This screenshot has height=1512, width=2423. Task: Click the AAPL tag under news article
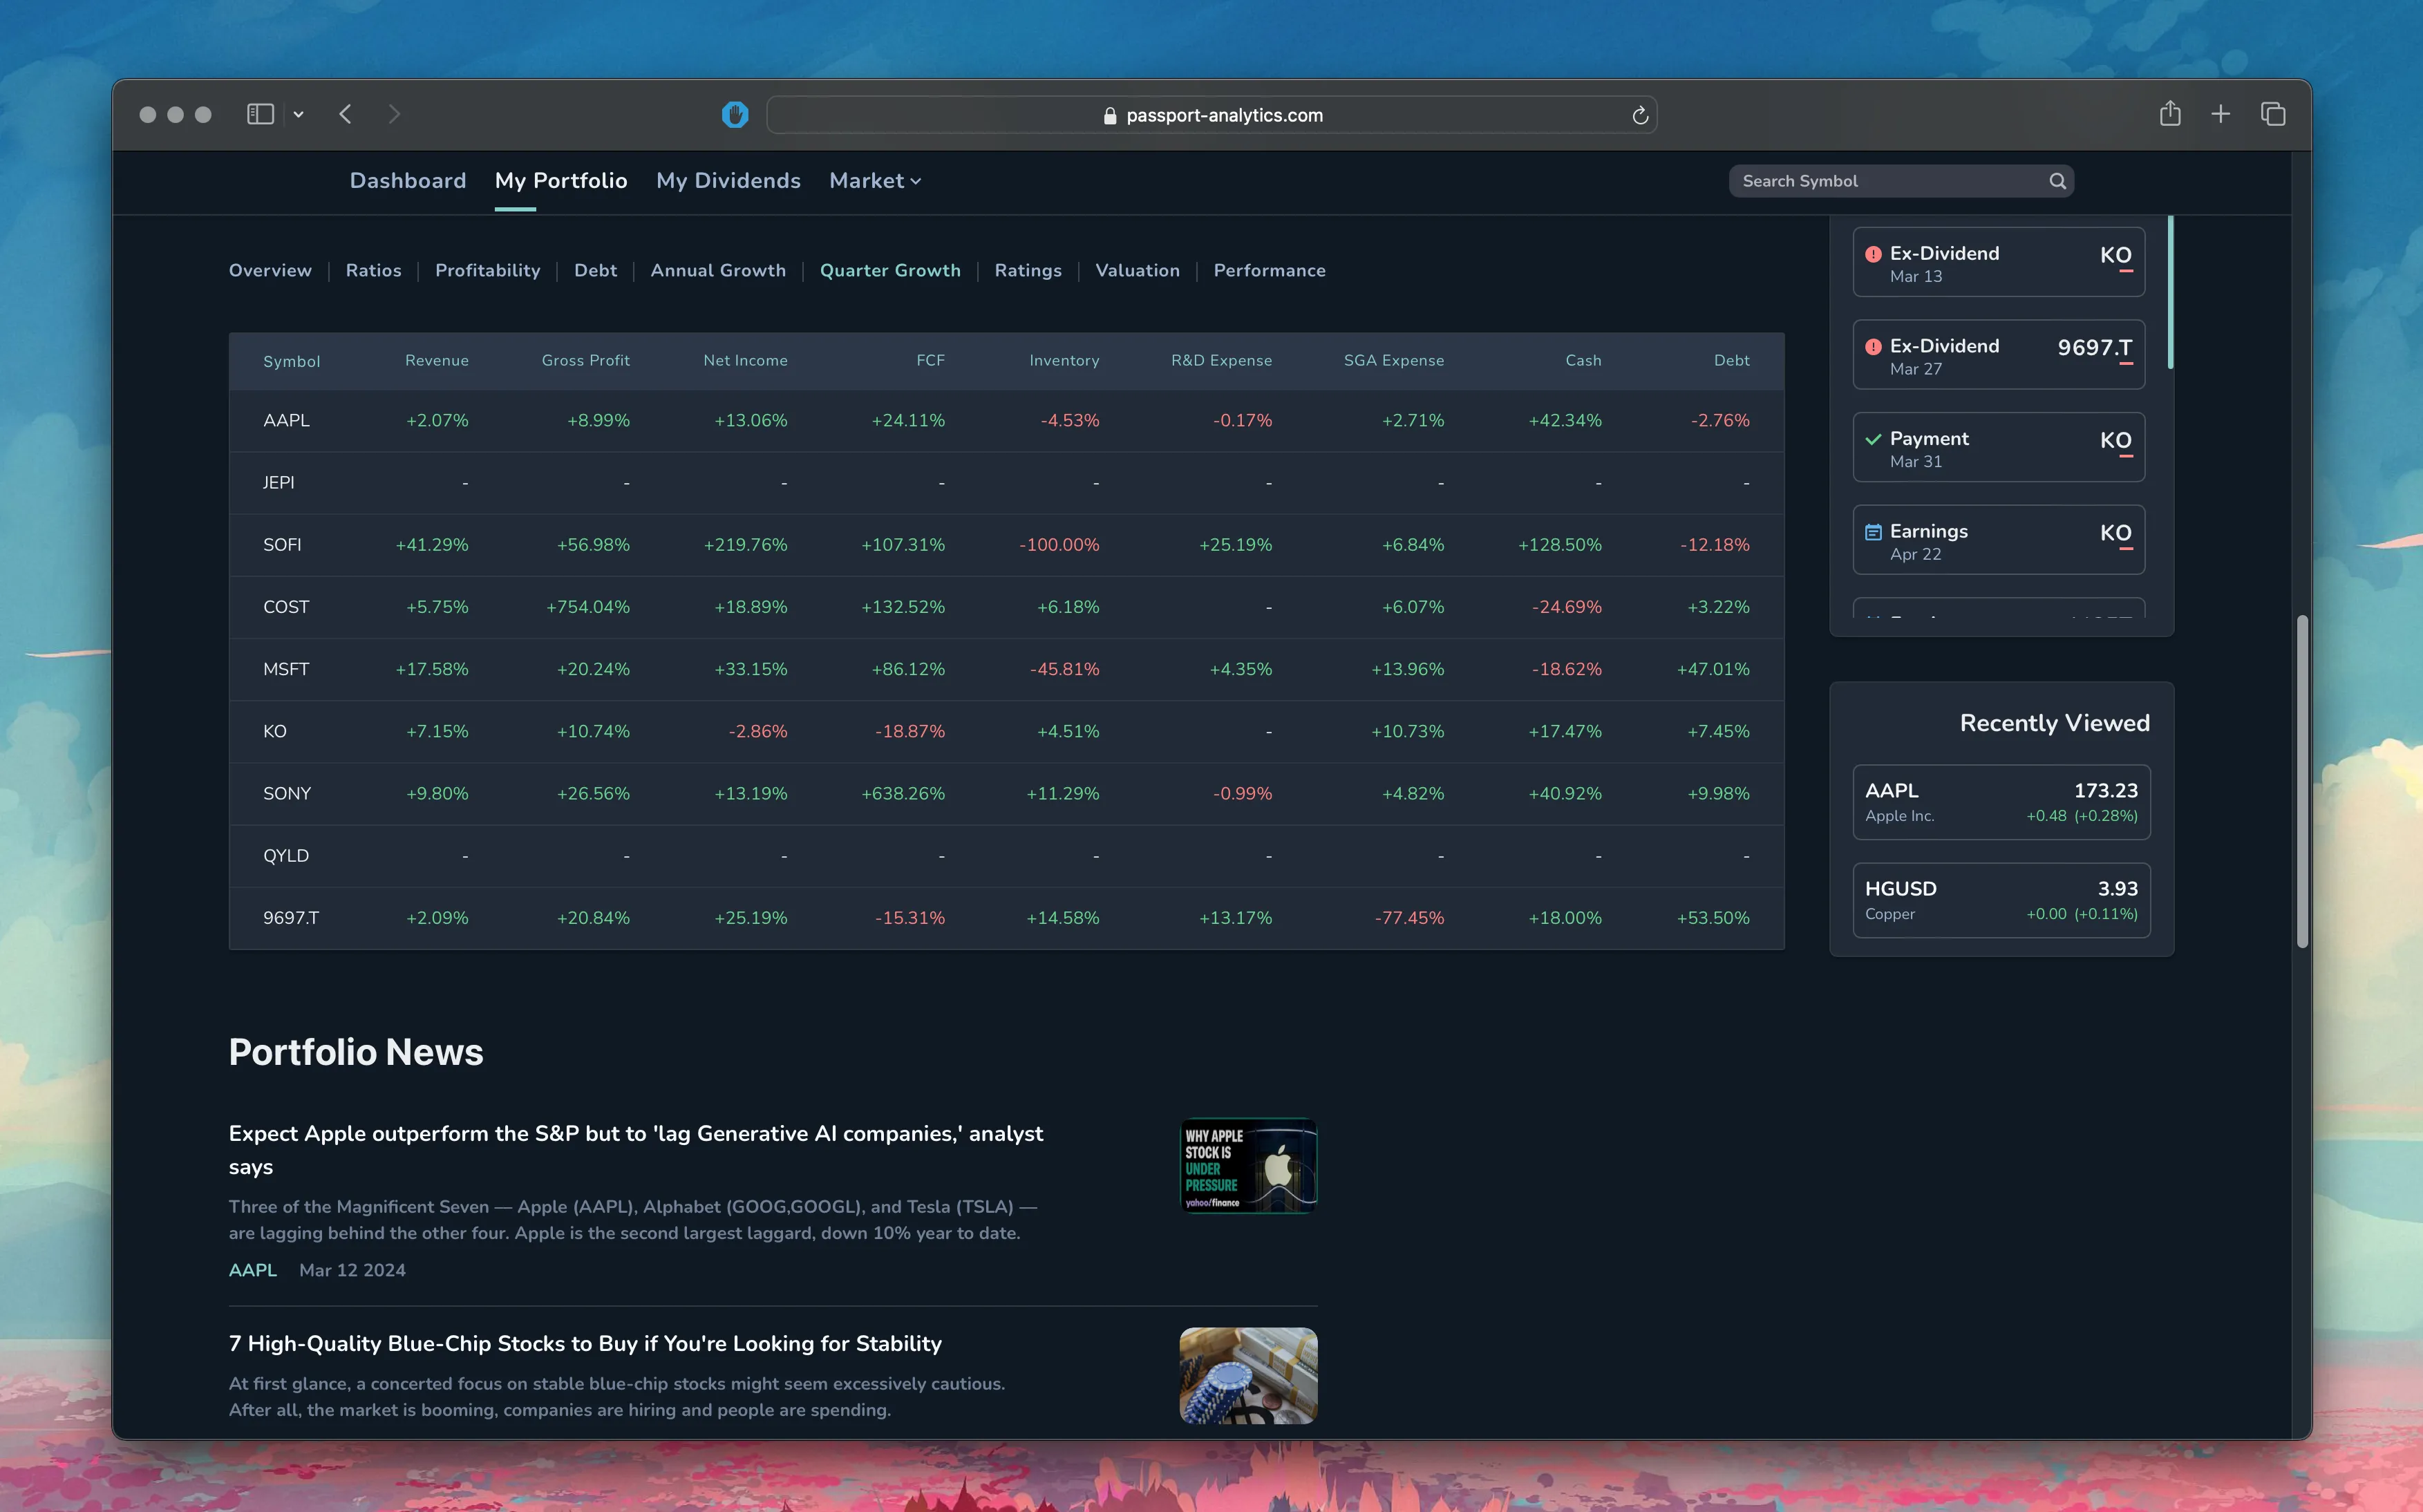(253, 1270)
